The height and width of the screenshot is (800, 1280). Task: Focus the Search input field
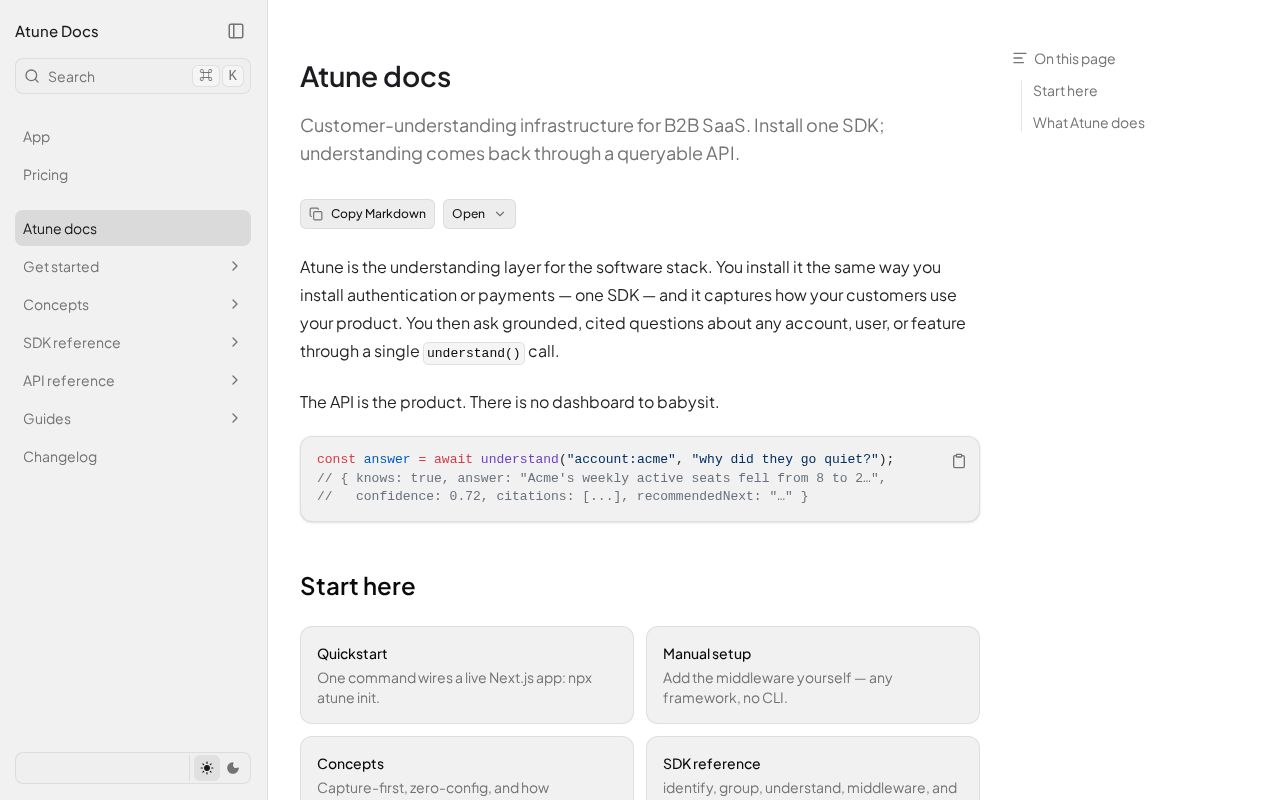[x=133, y=76]
